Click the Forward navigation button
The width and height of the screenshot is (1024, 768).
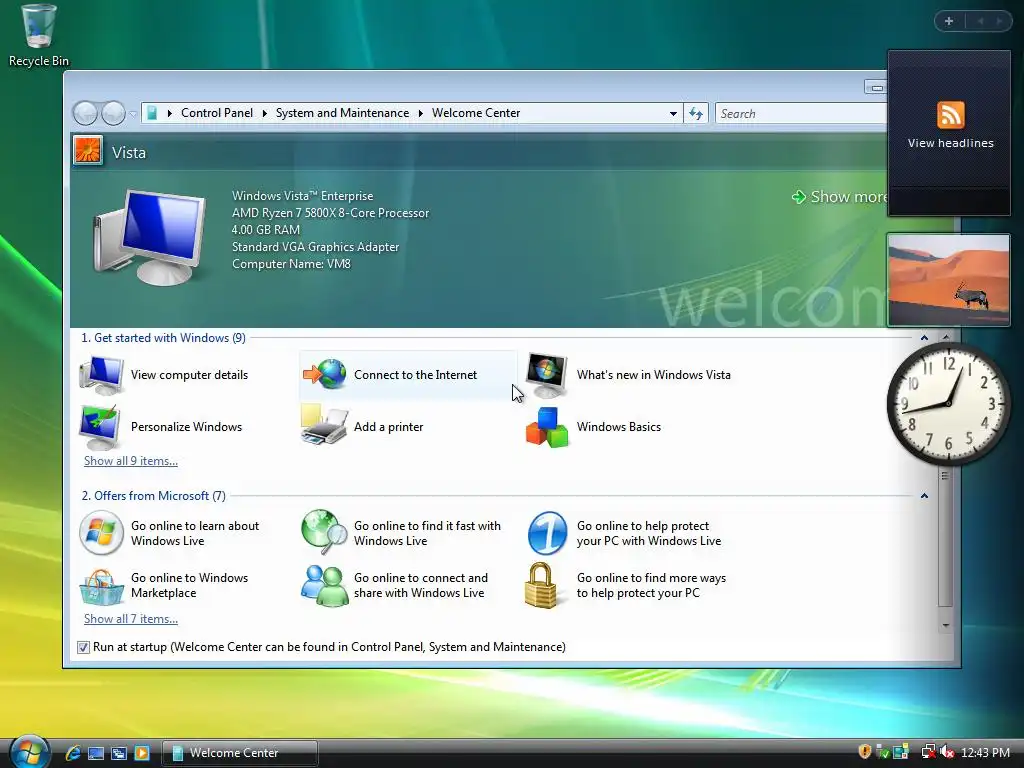(x=114, y=114)
